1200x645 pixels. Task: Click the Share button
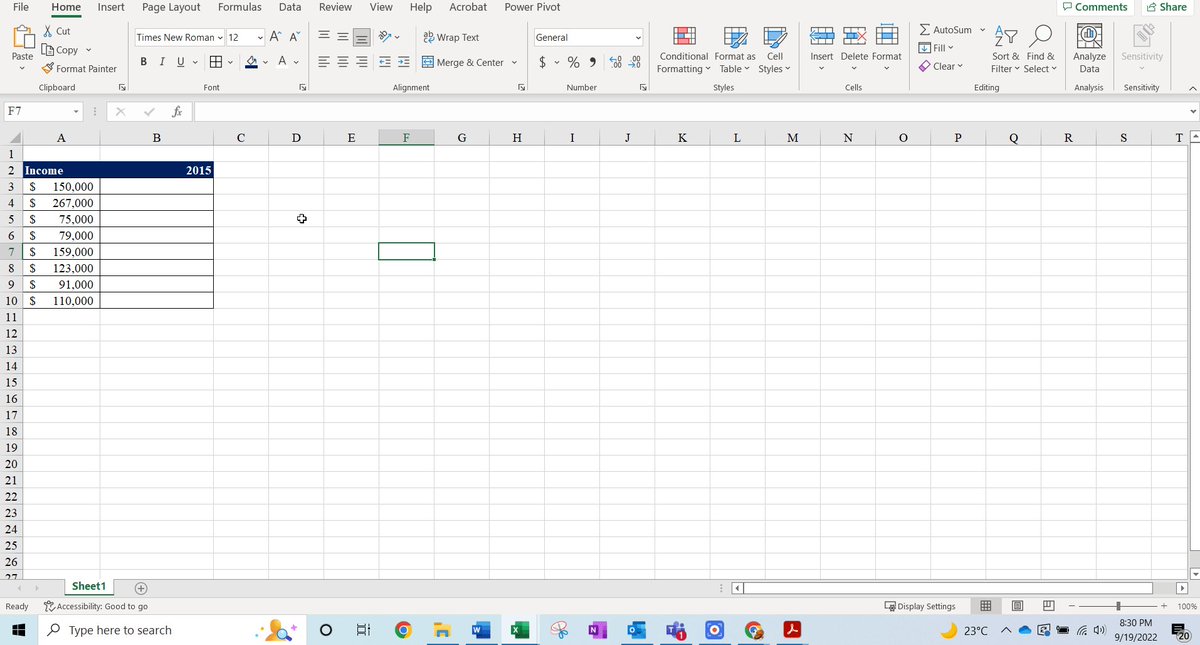pyautogui.click(x=1167, y=7)
